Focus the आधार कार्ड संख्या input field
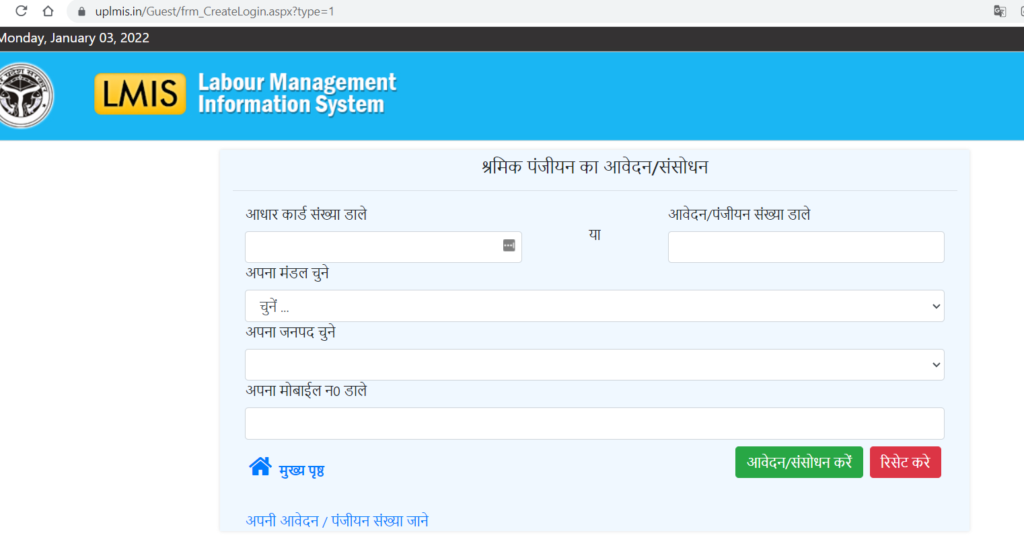The height and width of the screenshot is (560, 1024). point(370,247)
